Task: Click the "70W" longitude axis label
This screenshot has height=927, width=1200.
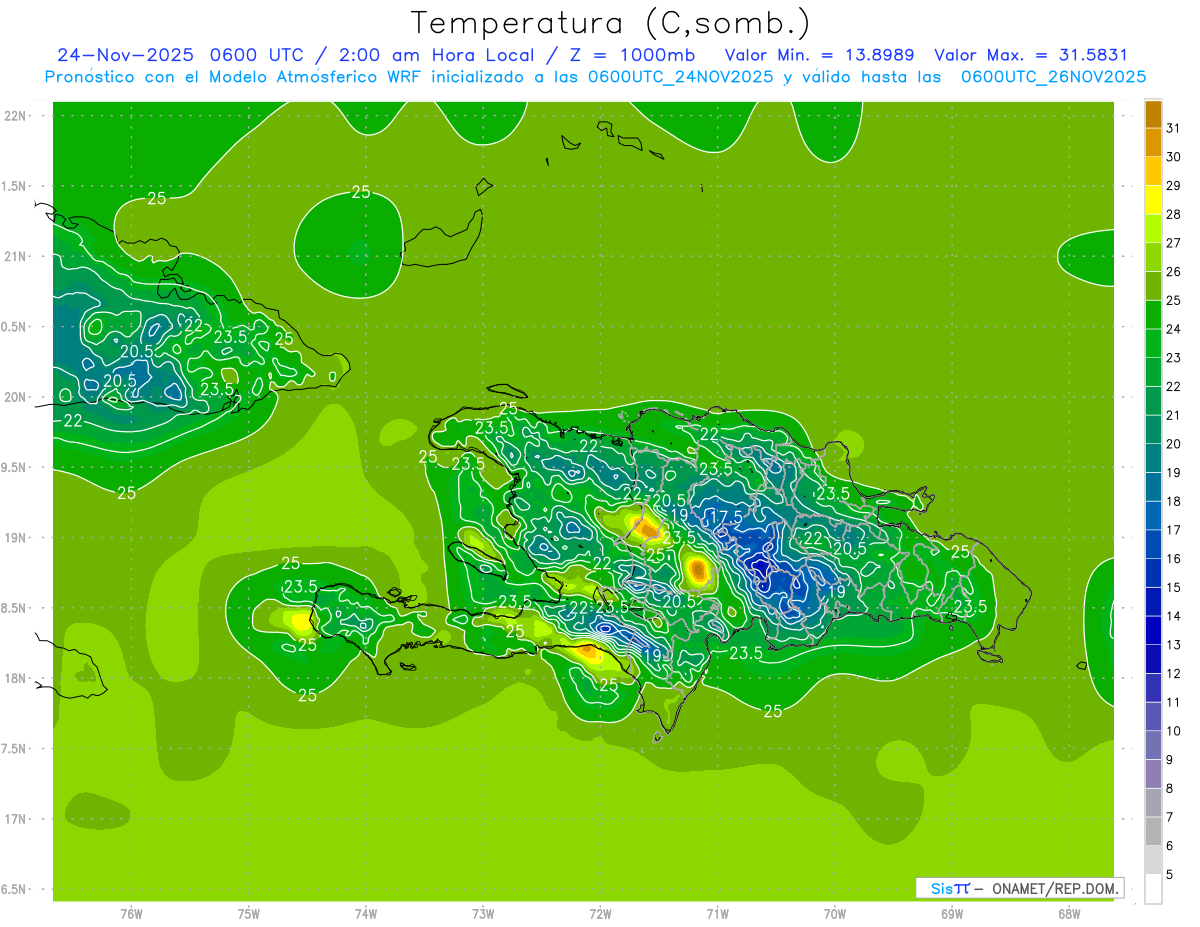Action: click(x=835, y=913)
